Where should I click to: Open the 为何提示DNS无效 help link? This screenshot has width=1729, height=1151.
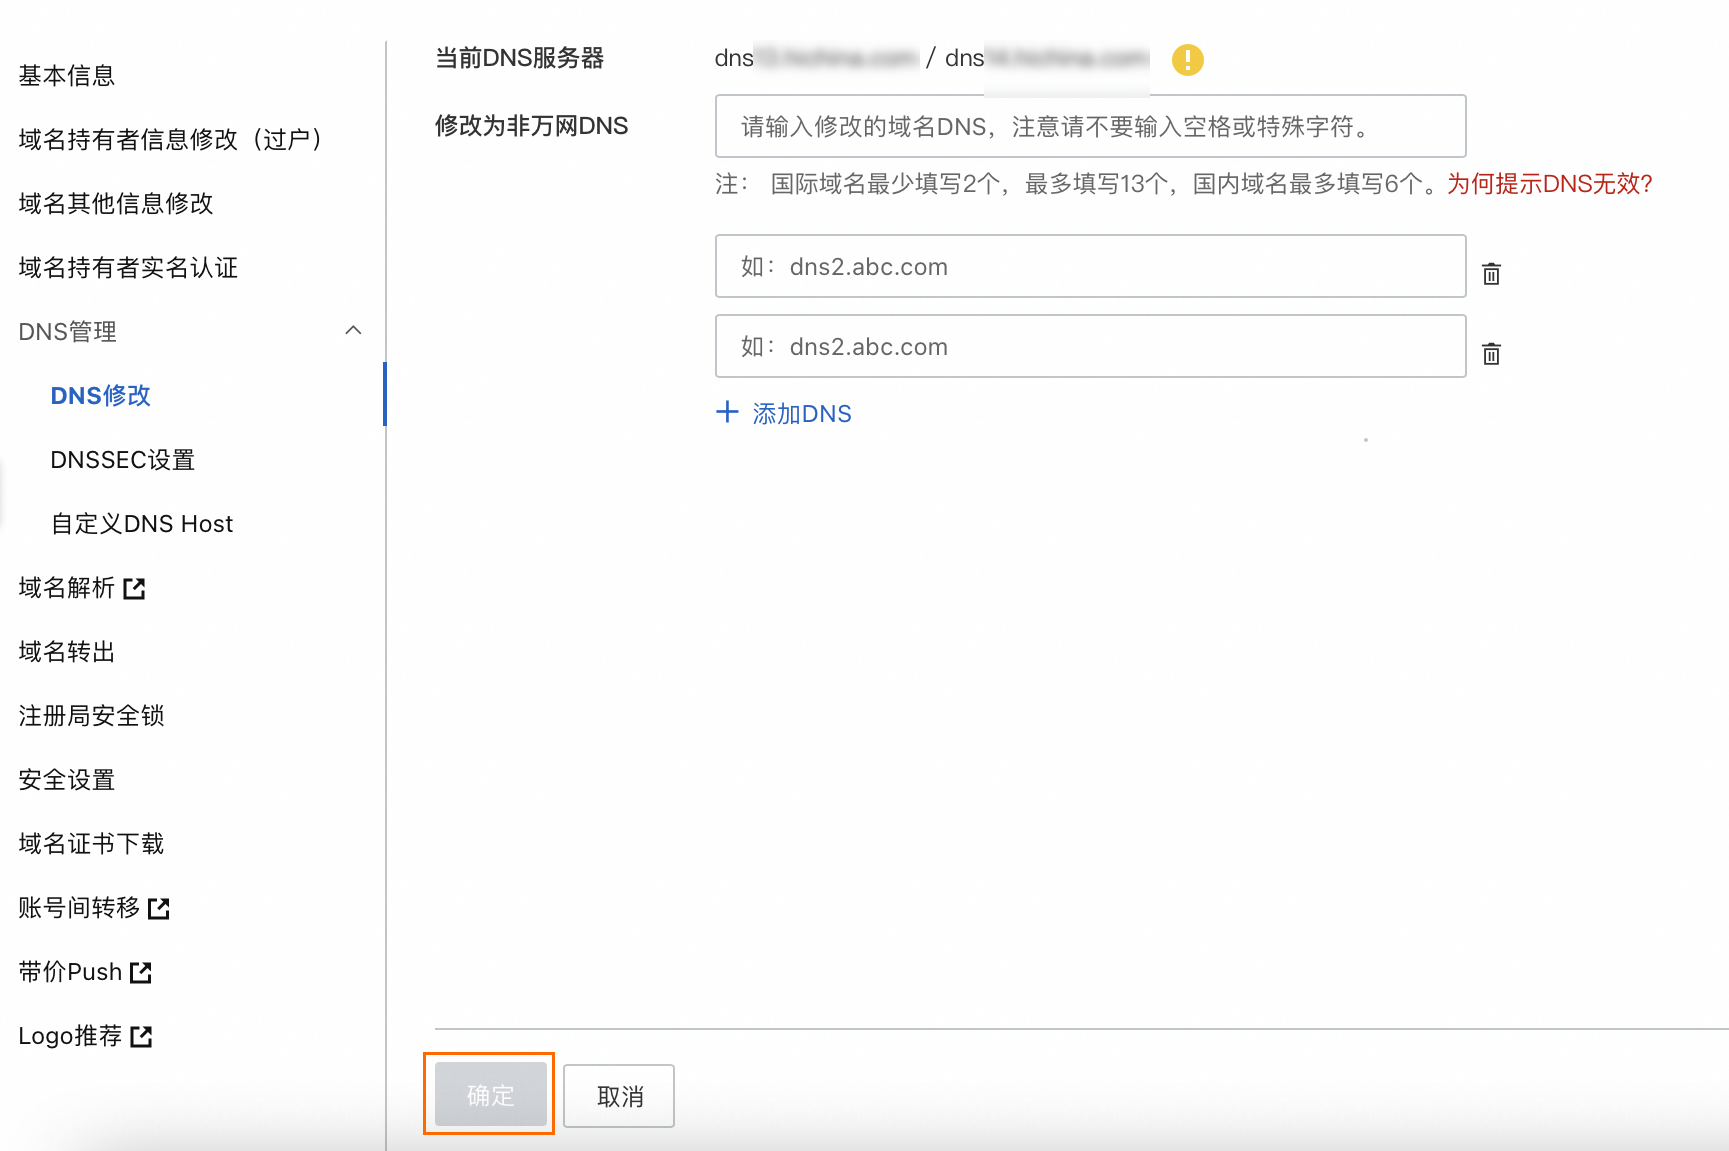click(x=1549, y=184)
